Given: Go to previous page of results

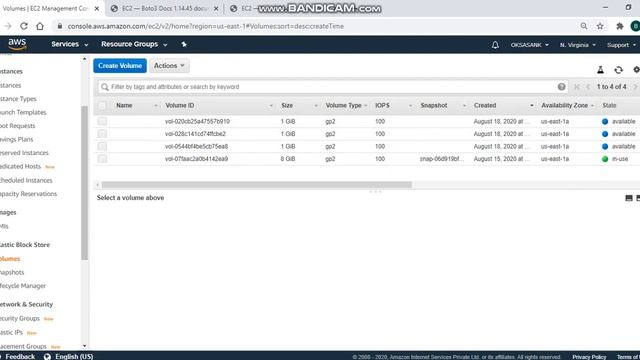Looking at the screenshot, I should coord(588,87).
